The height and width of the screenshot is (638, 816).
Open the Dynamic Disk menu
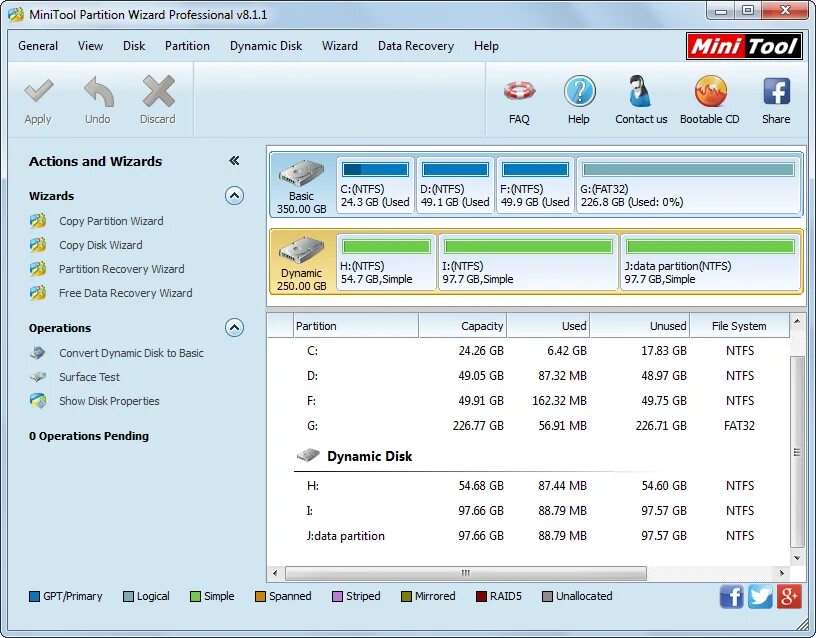click(266, 46)
